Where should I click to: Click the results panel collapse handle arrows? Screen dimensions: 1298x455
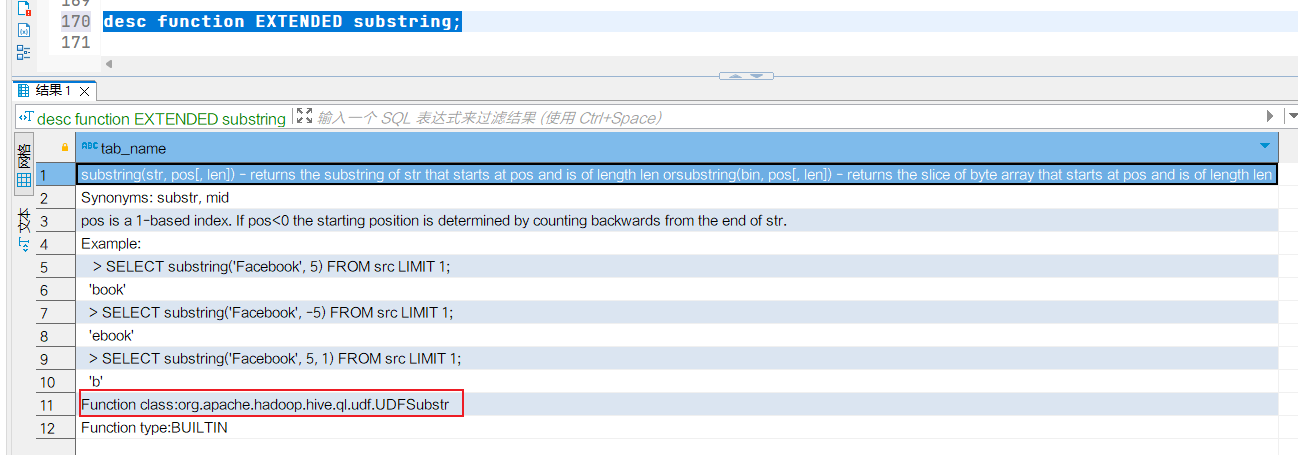point(746,76)
